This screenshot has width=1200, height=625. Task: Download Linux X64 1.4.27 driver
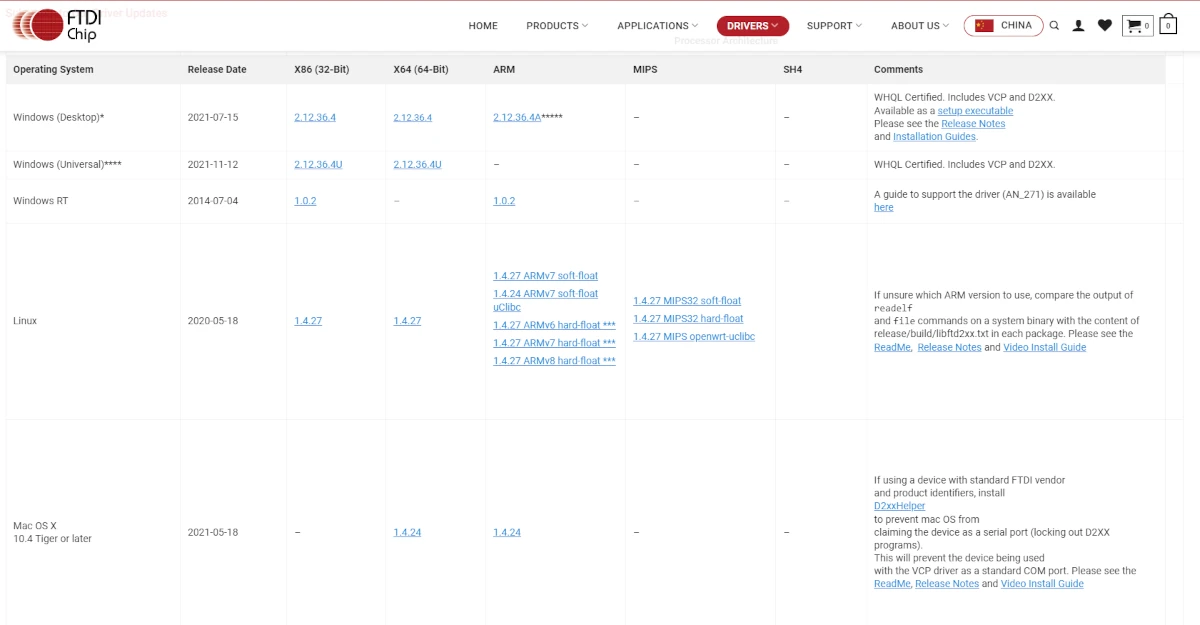(x=407, y=321)
